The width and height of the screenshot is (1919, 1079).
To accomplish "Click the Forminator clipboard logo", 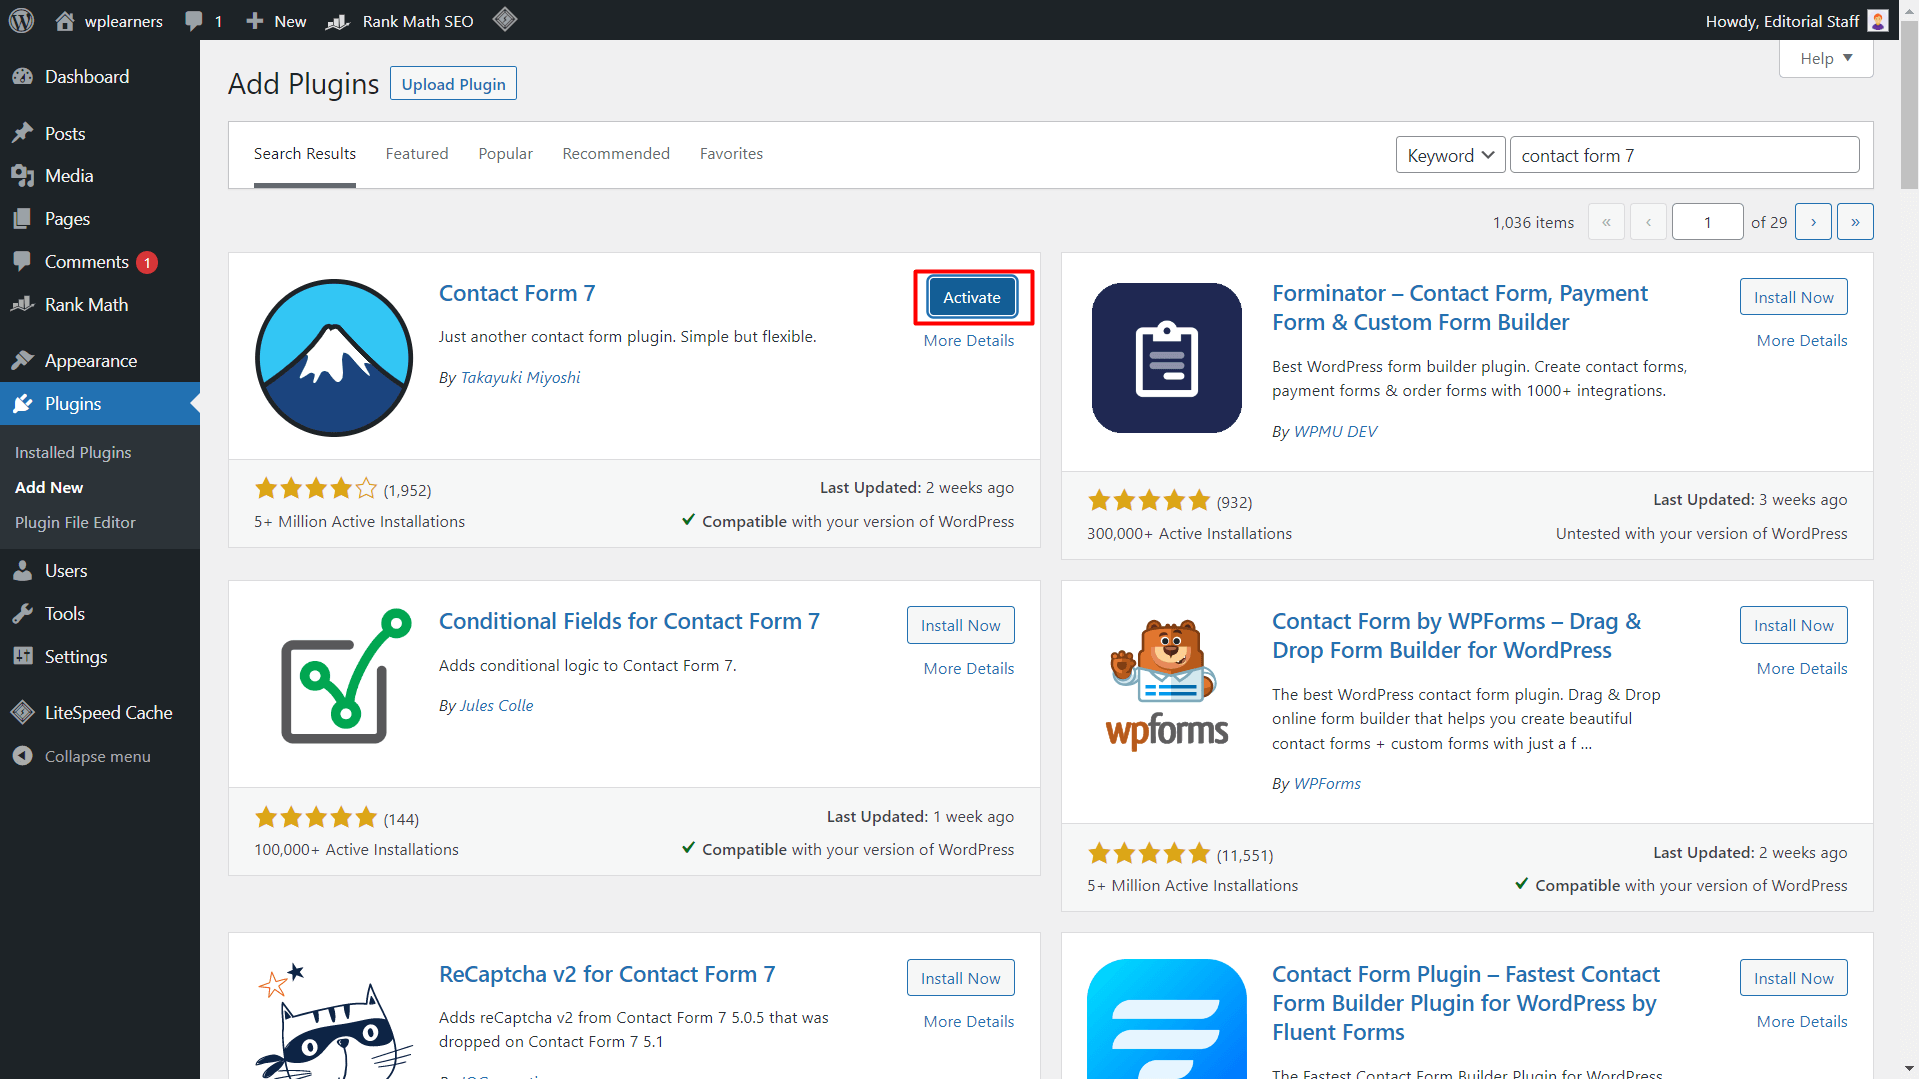I will click(1167, 358).
